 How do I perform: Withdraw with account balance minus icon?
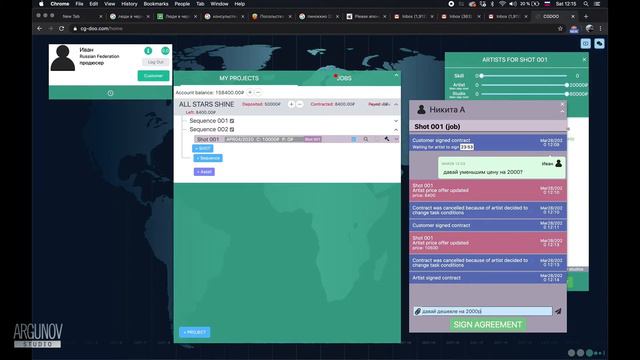pos(258,93)
